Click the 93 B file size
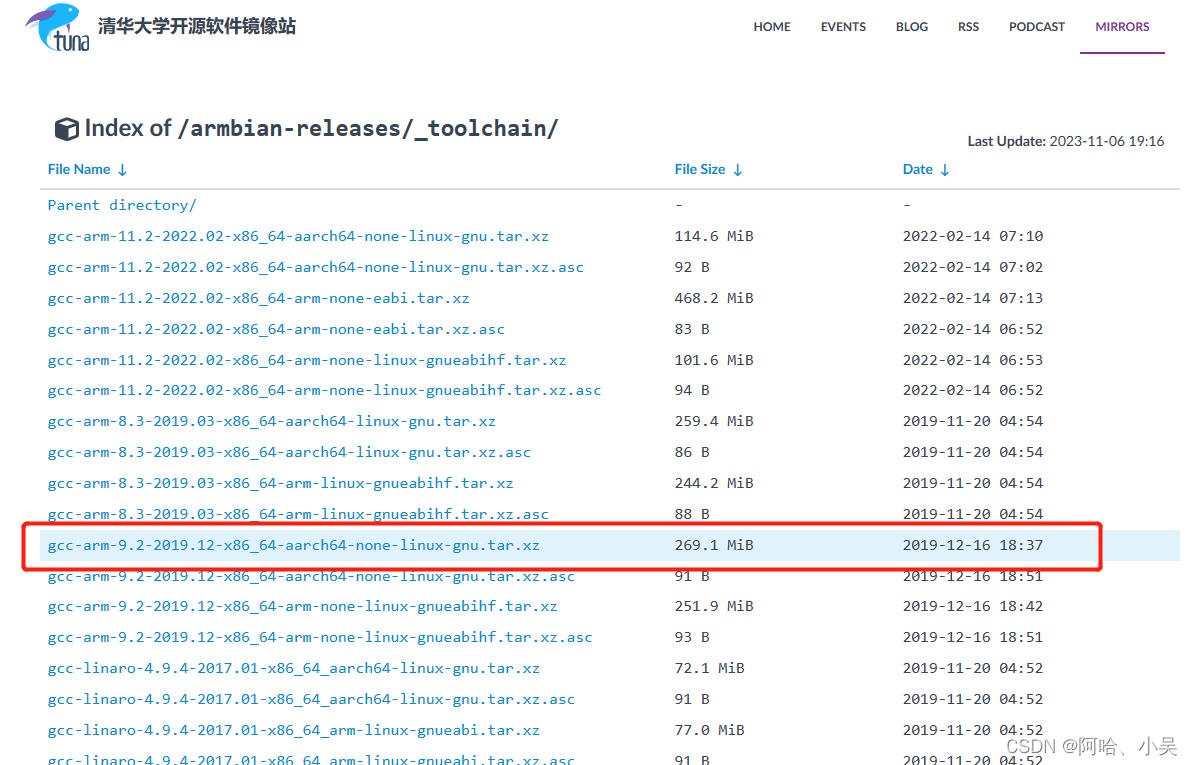This screenshot has width=1193, height=765. 692,637
